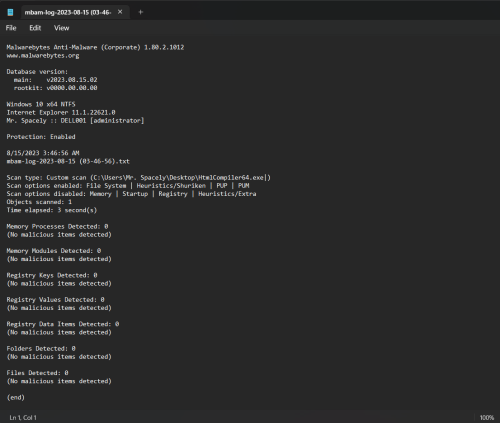This screenshot has width=500, height=423.
Task: Click the www.malwarebytes.org text line
Action: [43, 56]
